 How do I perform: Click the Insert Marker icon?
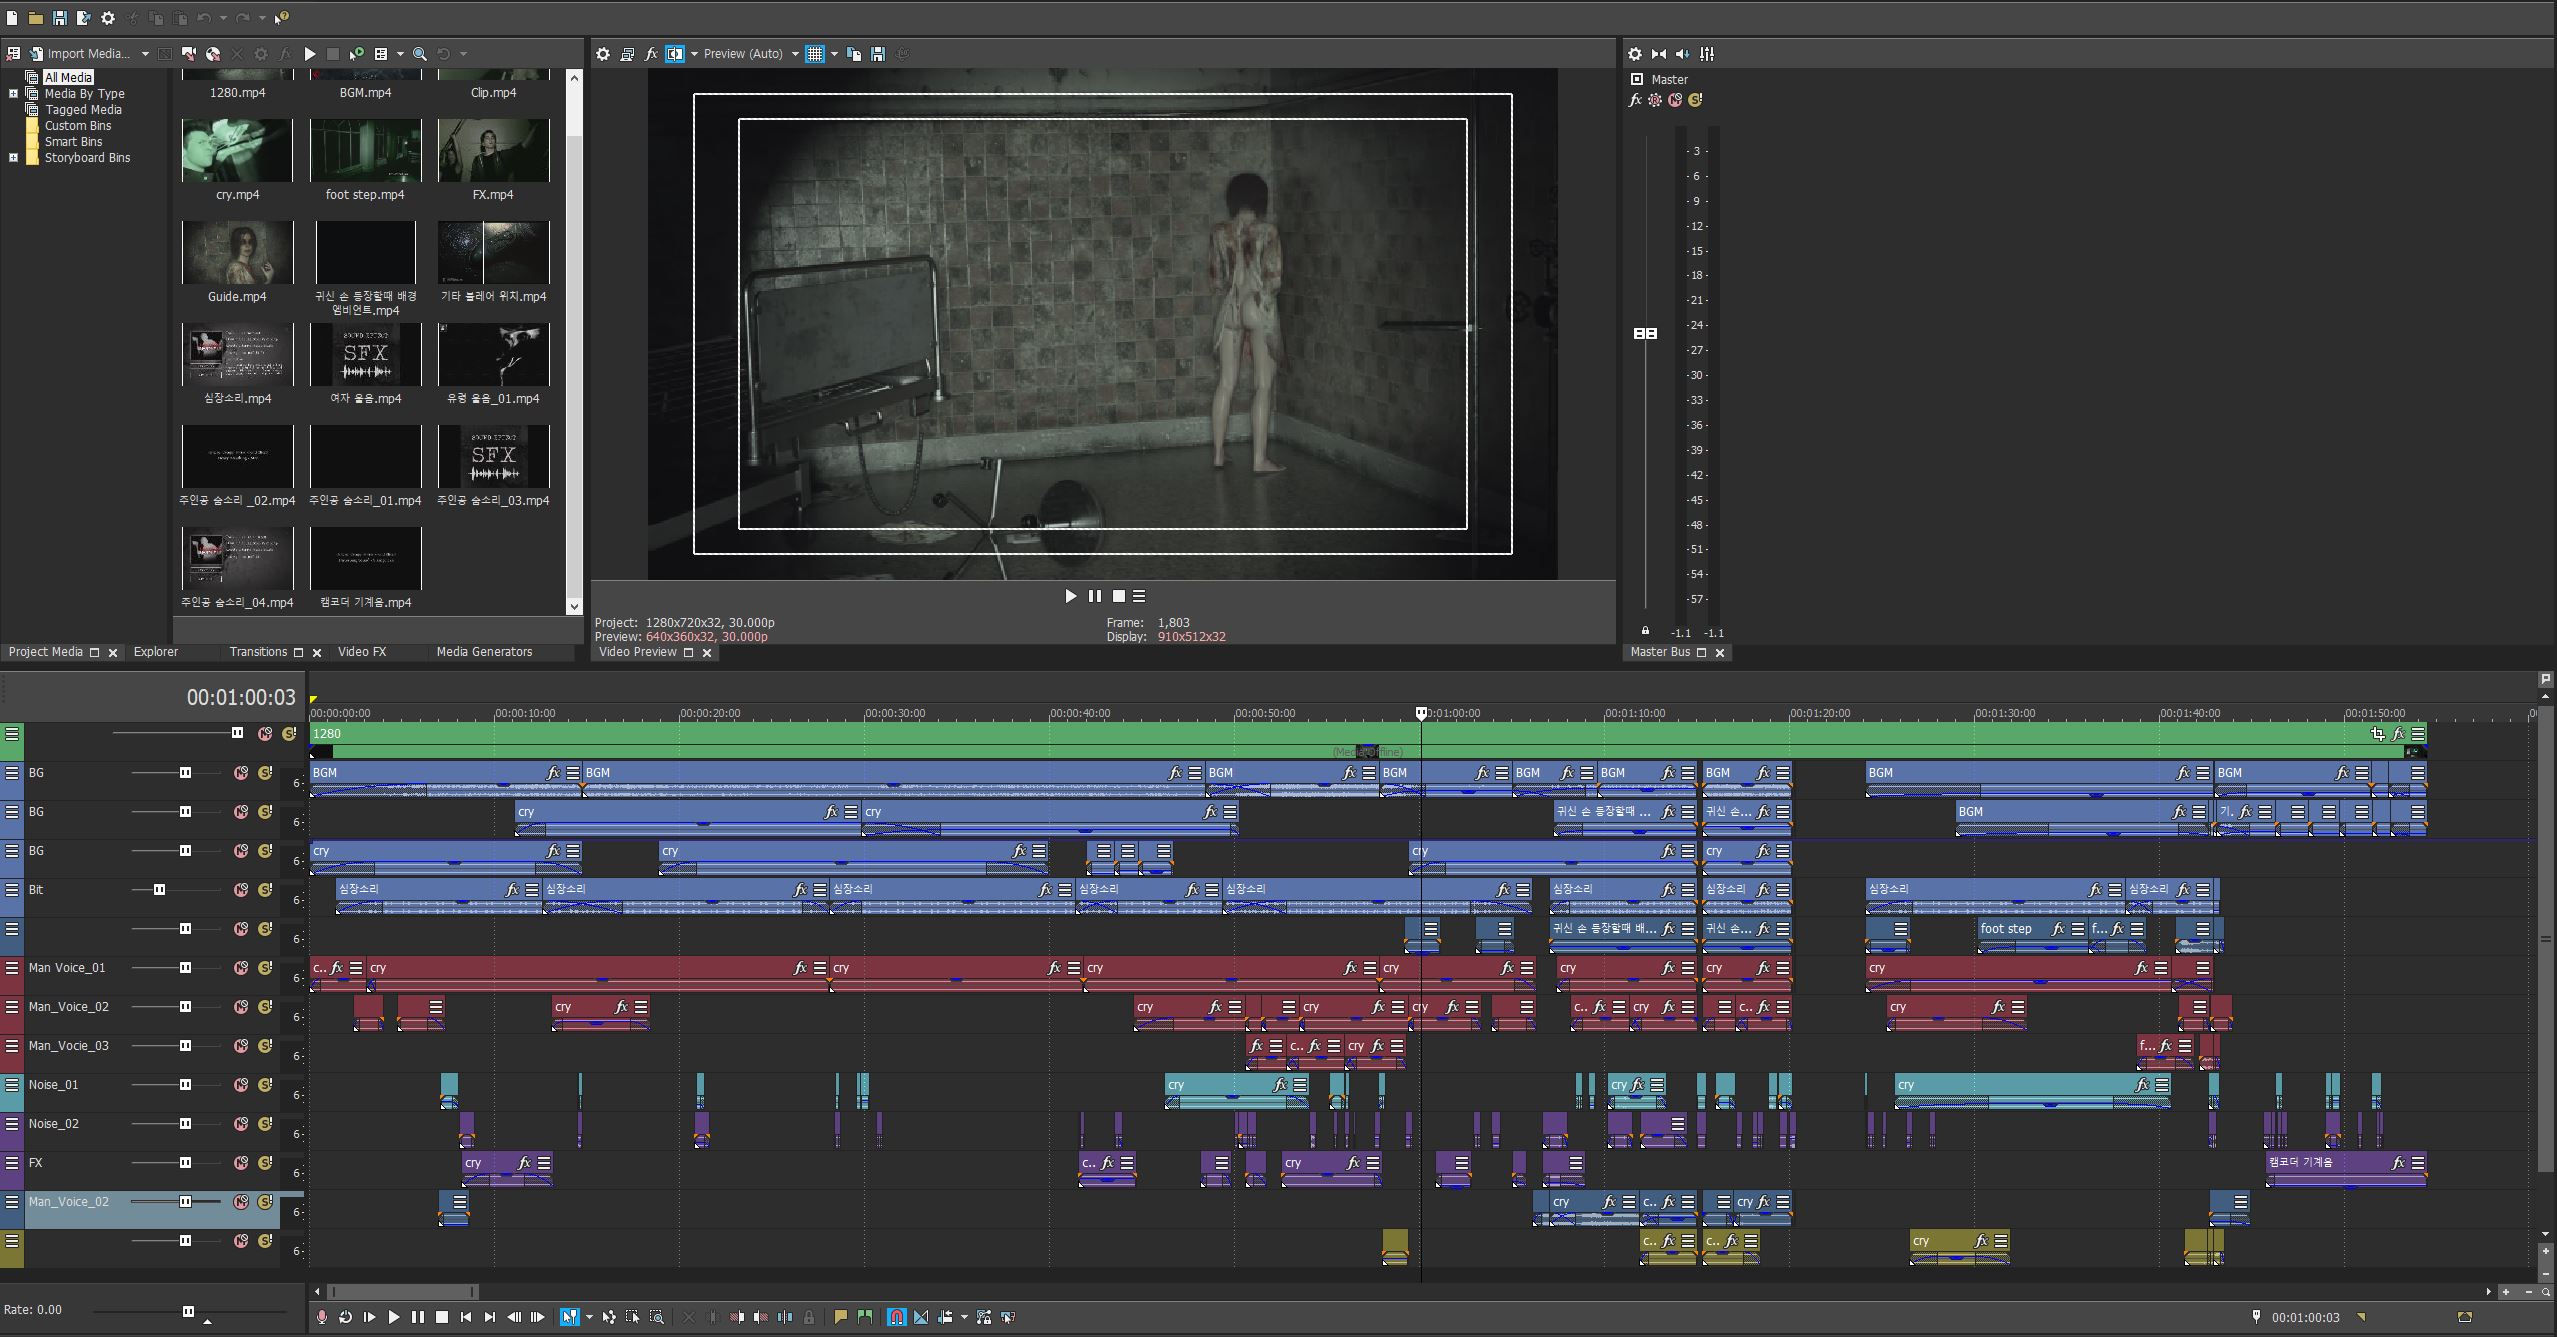(x=840, y=1317)
